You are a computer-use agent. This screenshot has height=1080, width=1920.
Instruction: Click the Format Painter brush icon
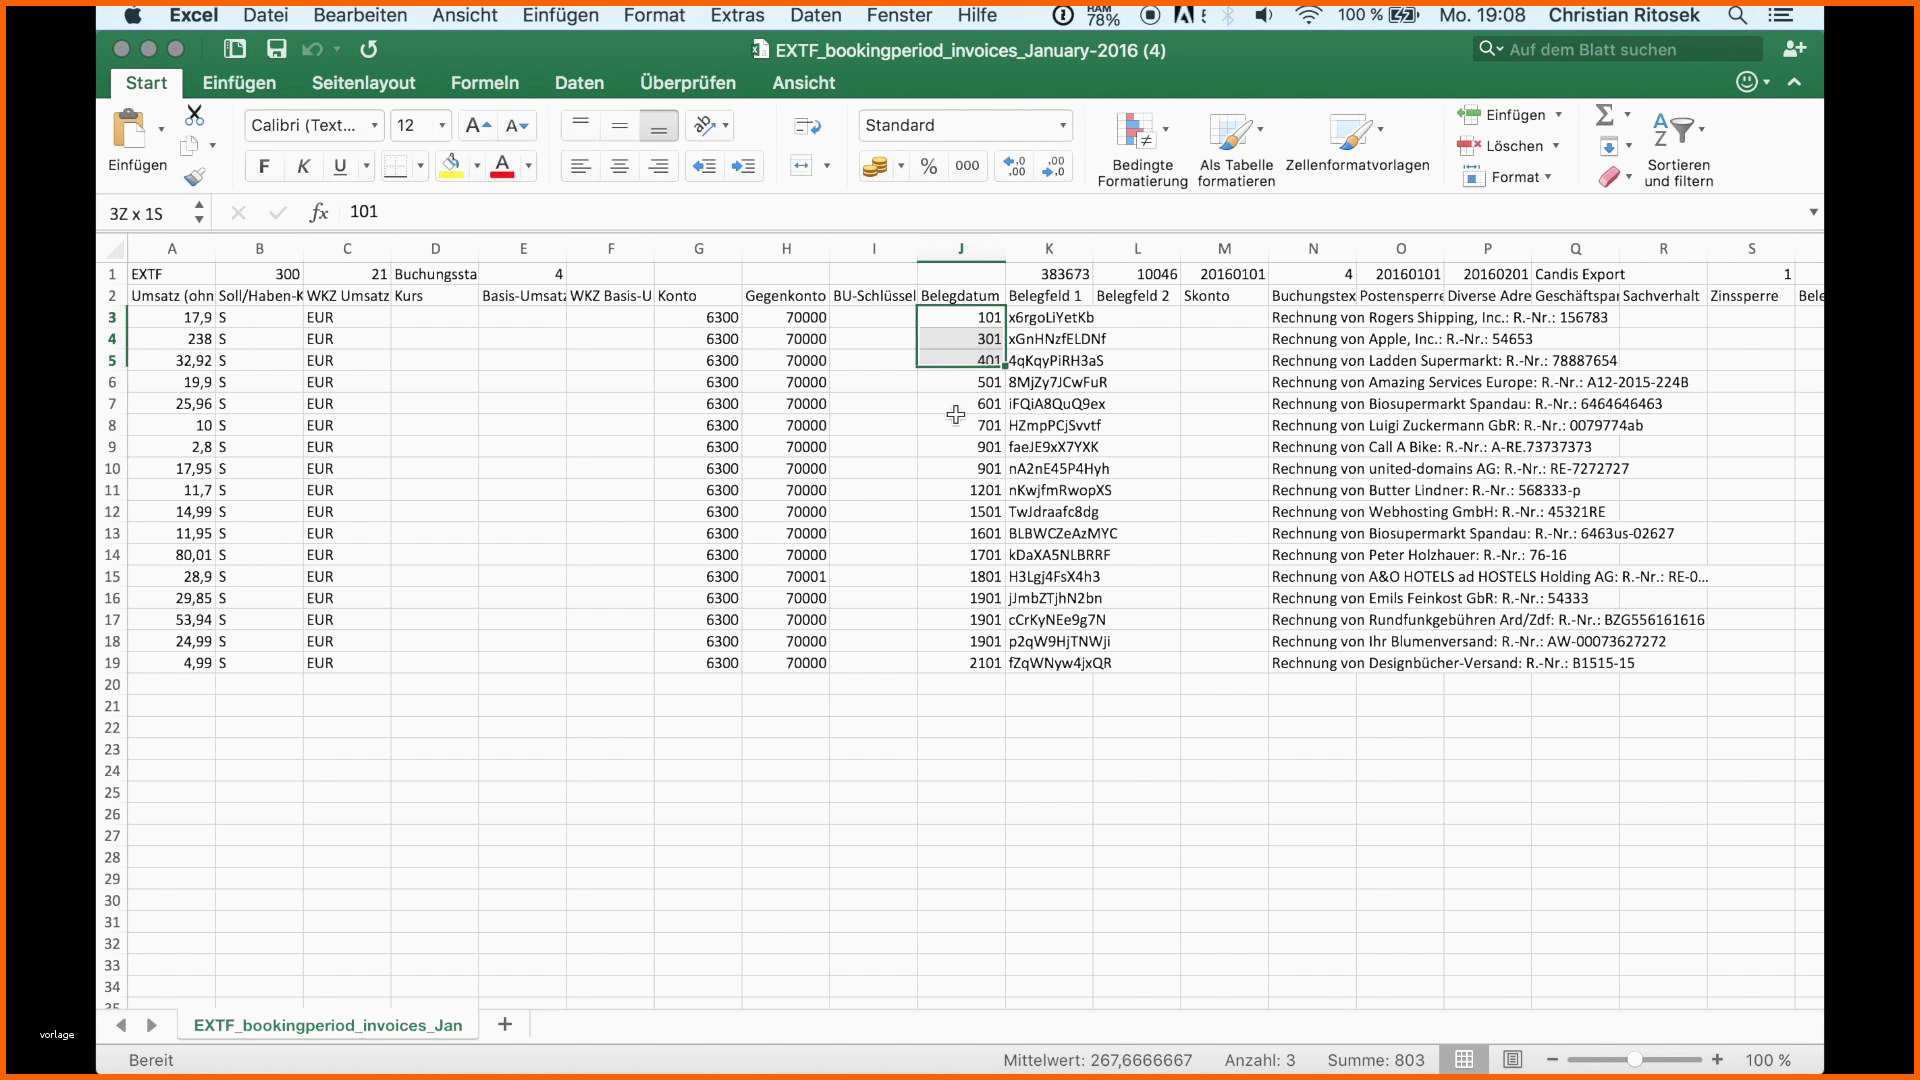coord(195,177)
